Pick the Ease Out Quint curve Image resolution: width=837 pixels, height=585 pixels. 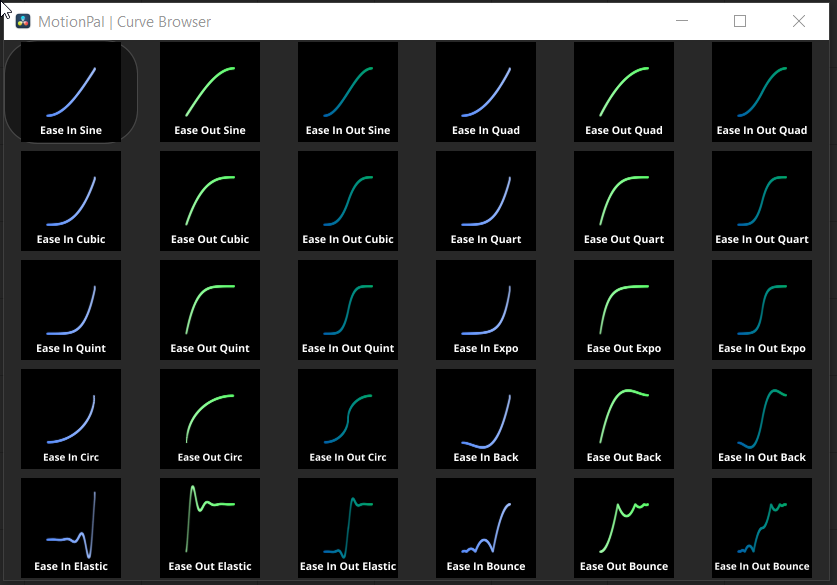coord(210,310)
